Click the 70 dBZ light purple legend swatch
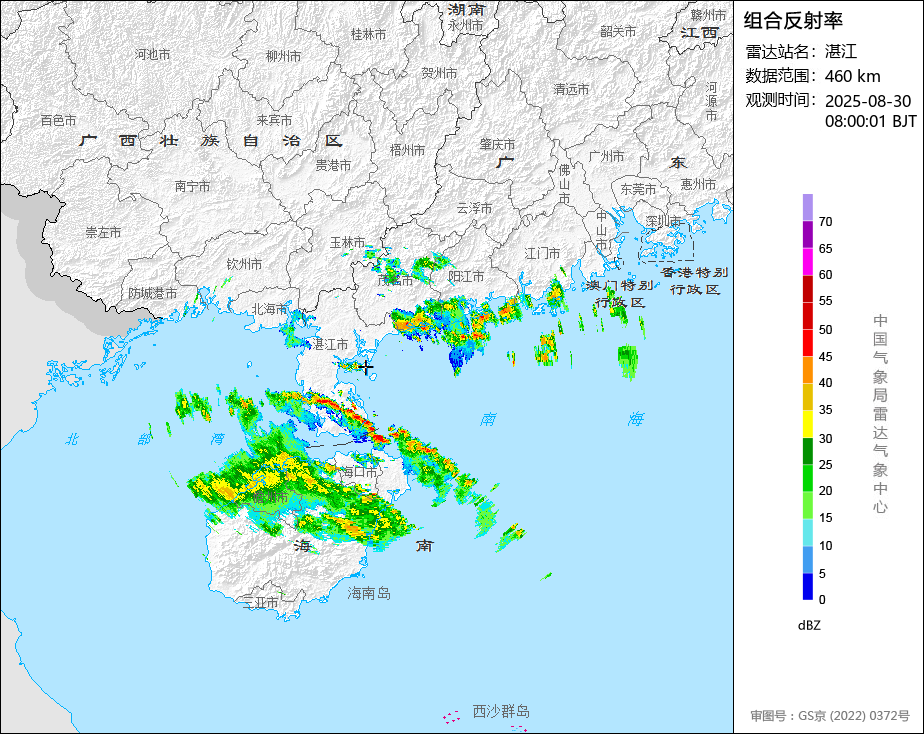924x734 pixels. tap(807, 207)
